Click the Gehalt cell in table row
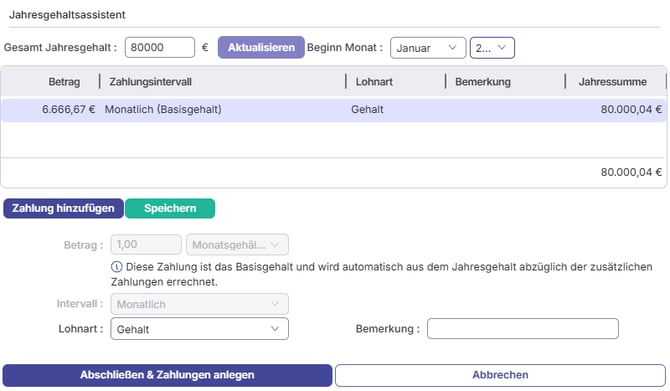 pos(367,109)
